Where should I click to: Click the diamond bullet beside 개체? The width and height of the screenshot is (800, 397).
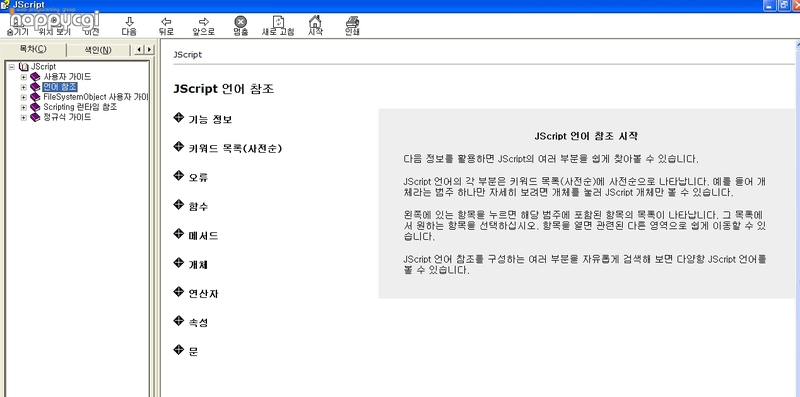[179, 263]
